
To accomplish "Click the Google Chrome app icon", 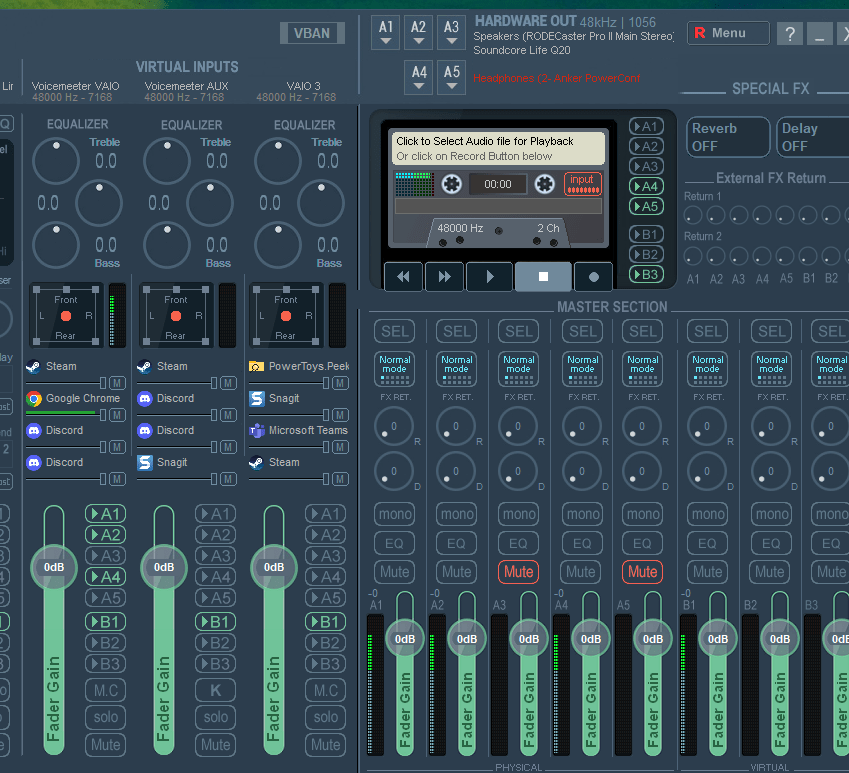I will [34, 399].
